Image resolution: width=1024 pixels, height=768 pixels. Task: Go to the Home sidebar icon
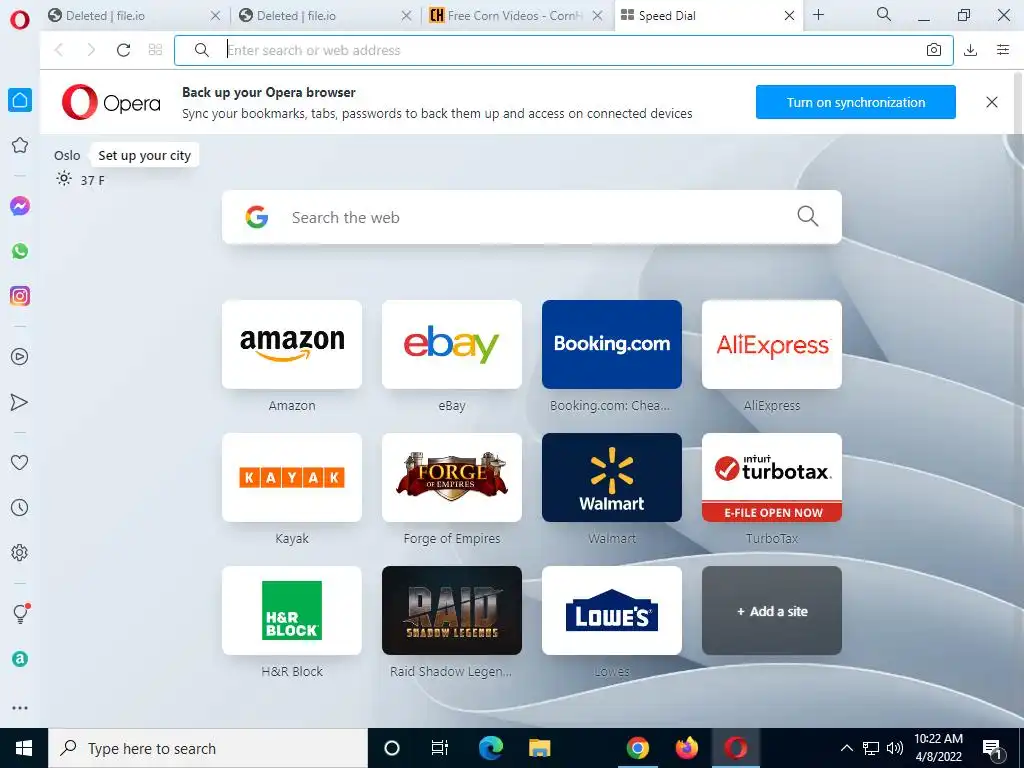point(20,100)
